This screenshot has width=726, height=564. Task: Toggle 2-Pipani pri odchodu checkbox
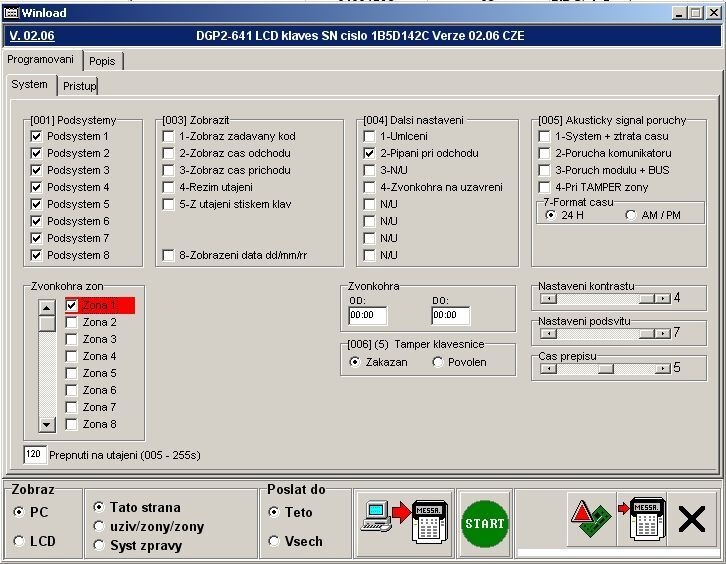tap(370, 154)
